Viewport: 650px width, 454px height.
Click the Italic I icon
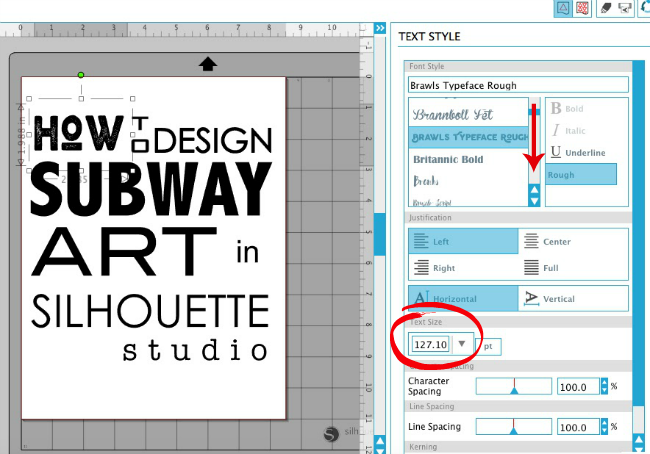[556, 130]
